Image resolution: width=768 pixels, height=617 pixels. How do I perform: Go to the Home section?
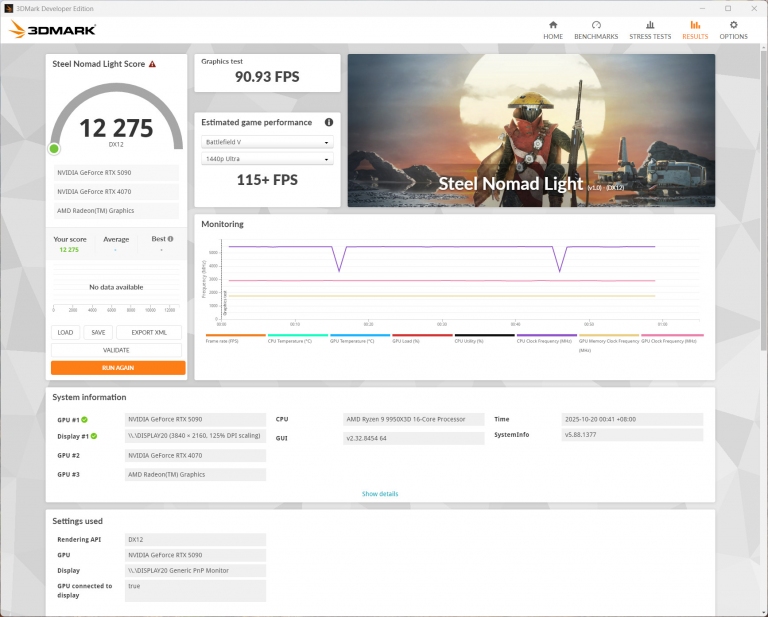(553, 29)
